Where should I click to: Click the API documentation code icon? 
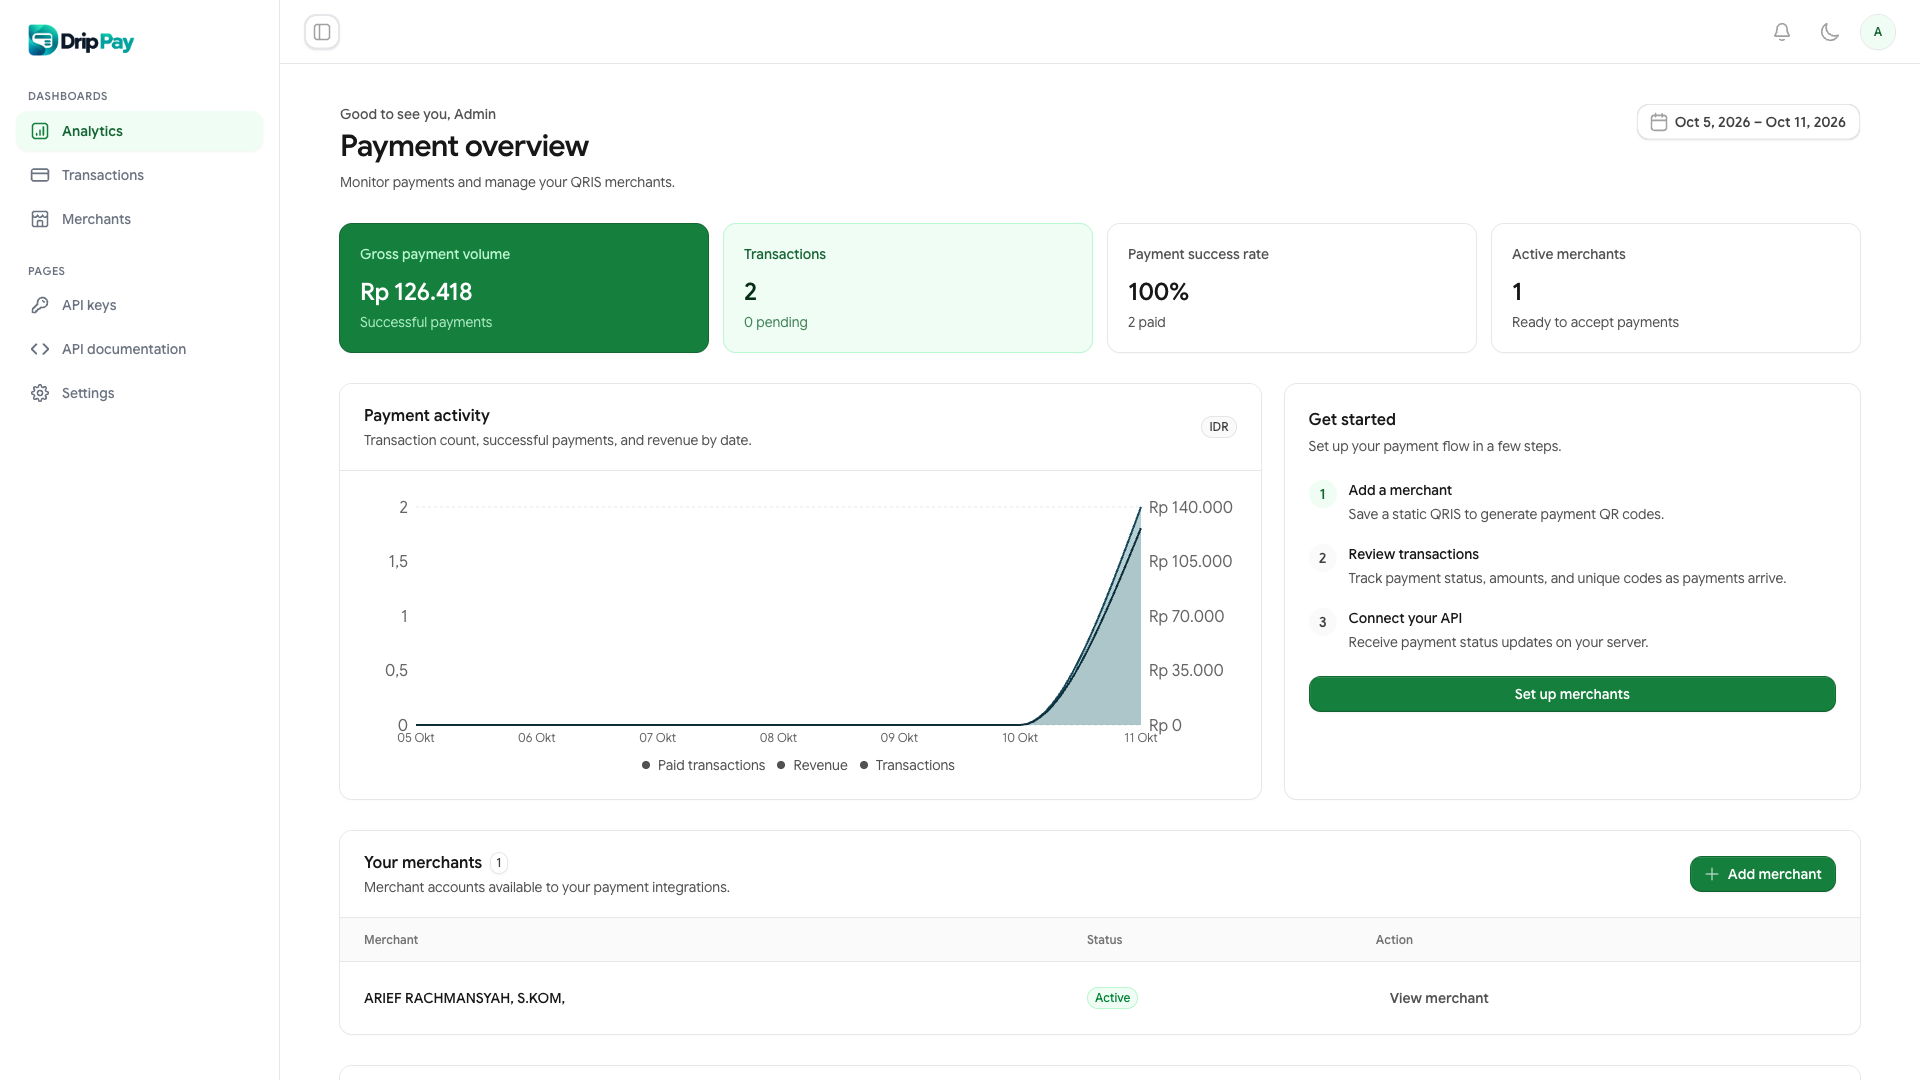(40, 349)
